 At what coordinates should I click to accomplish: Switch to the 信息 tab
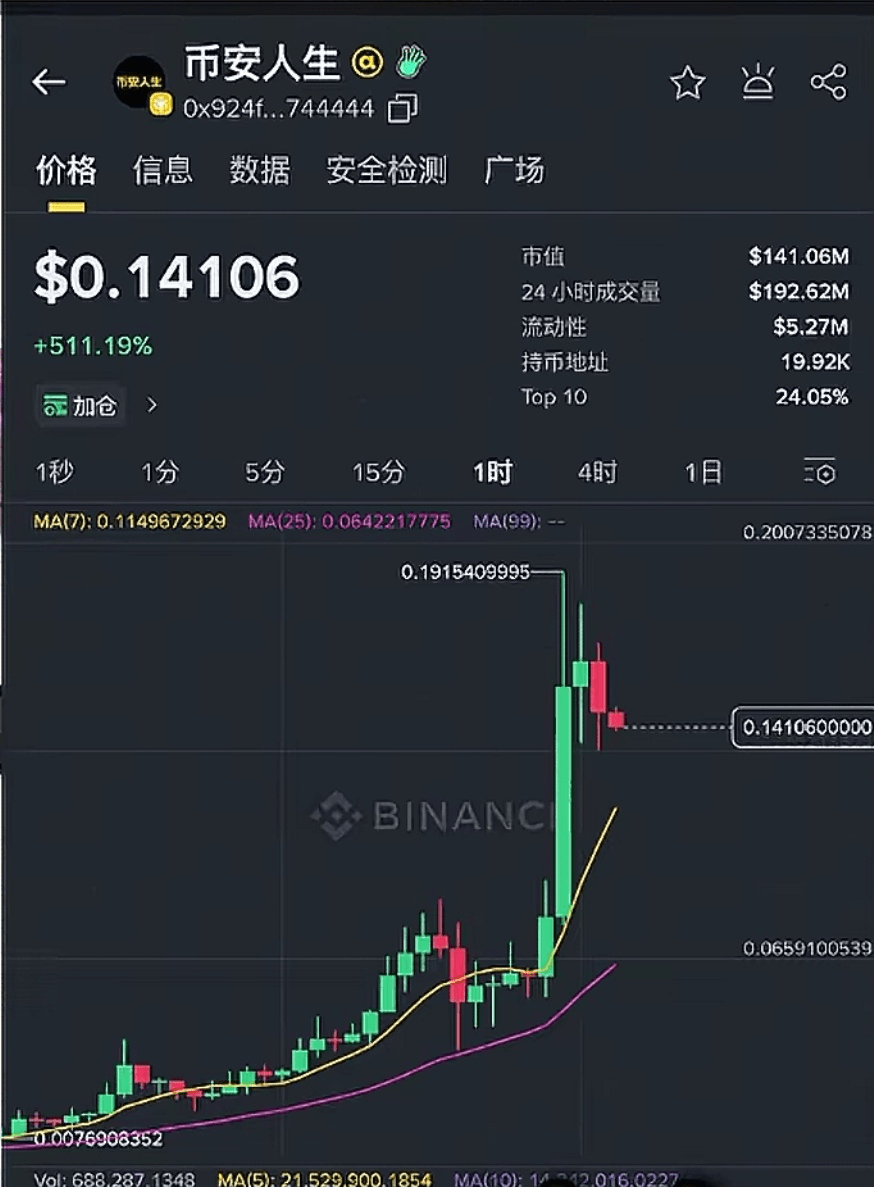pos(162,170)
